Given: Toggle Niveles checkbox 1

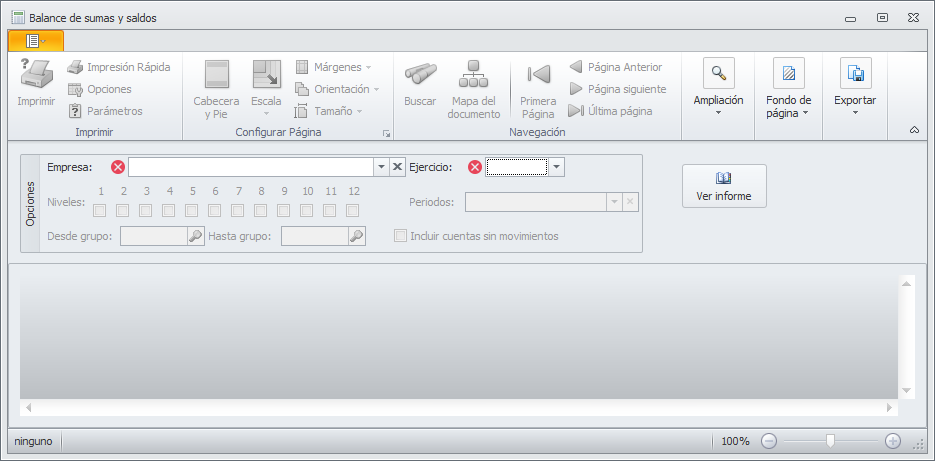Looking at the screenshot, I should (100, 211).
